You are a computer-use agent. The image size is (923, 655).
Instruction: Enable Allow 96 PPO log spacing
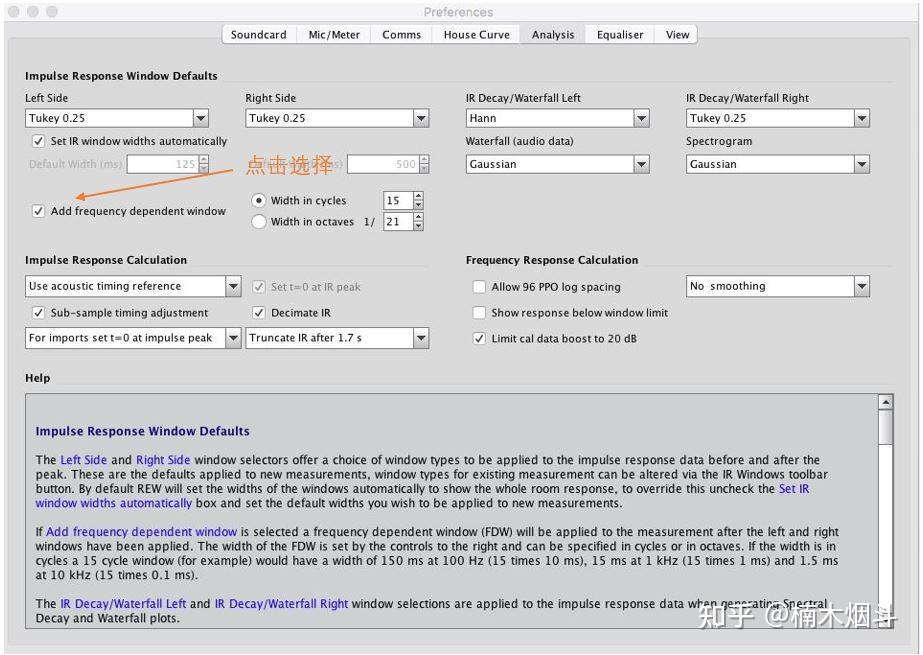pyautogui.click(x=479, y=287)
